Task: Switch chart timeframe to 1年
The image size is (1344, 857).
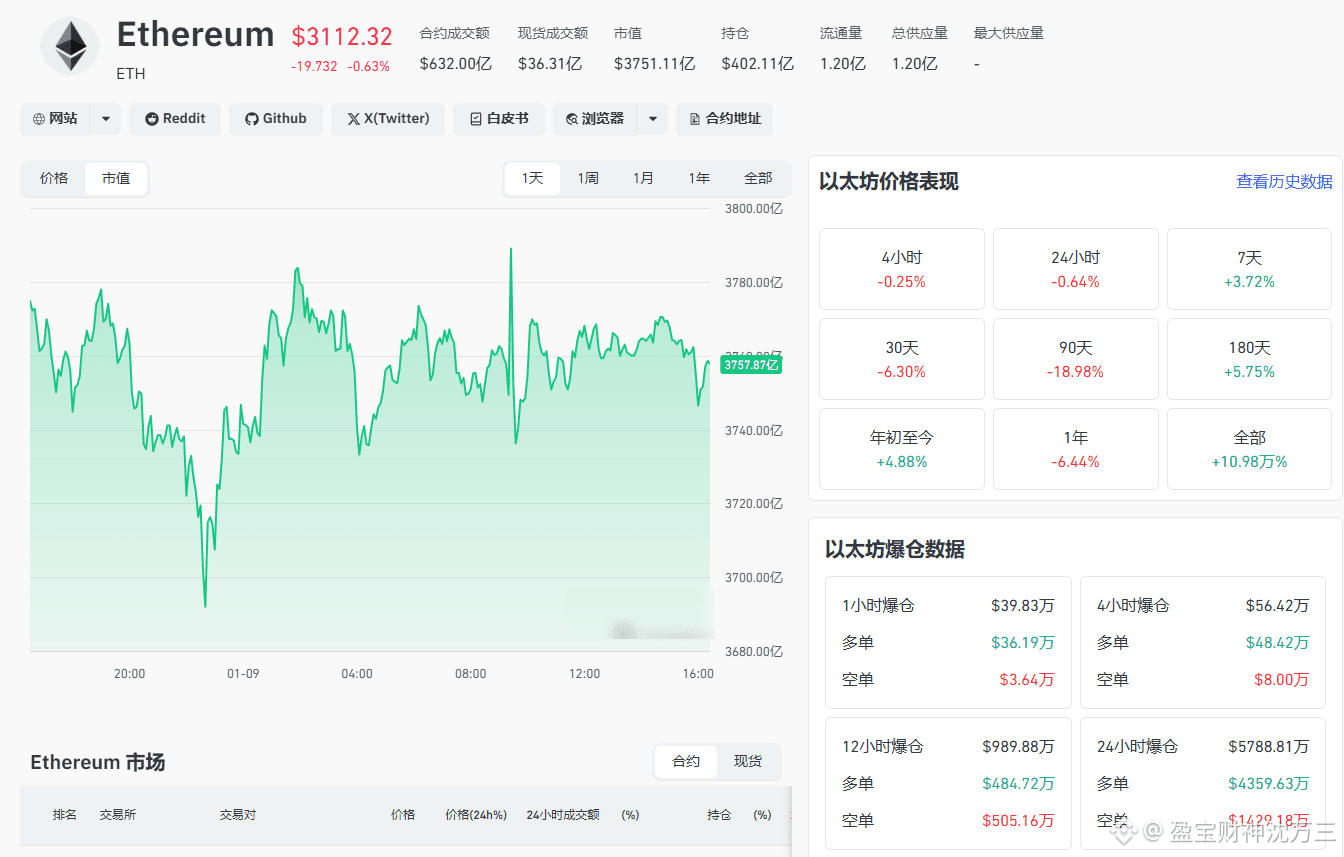Action: click(x=698, y=177)
